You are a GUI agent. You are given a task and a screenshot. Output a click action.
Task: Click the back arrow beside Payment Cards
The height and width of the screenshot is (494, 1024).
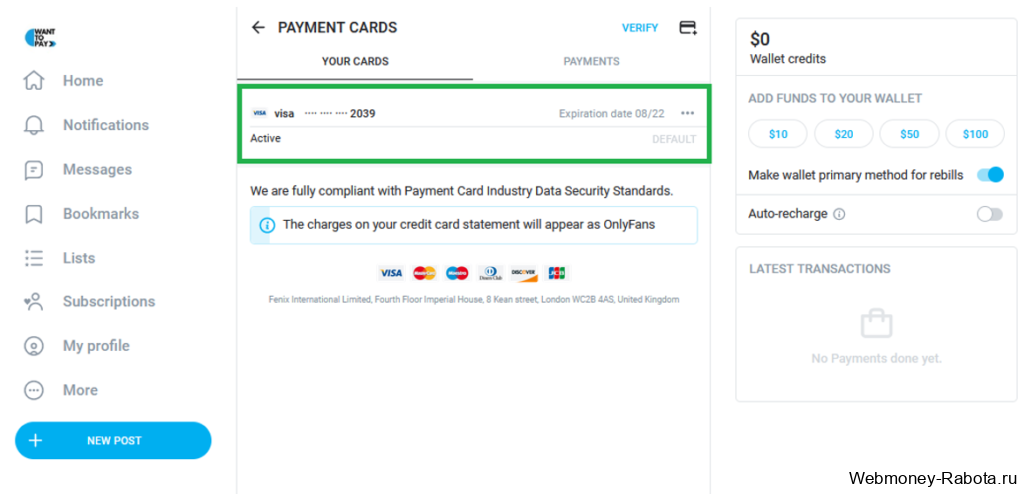258,27
